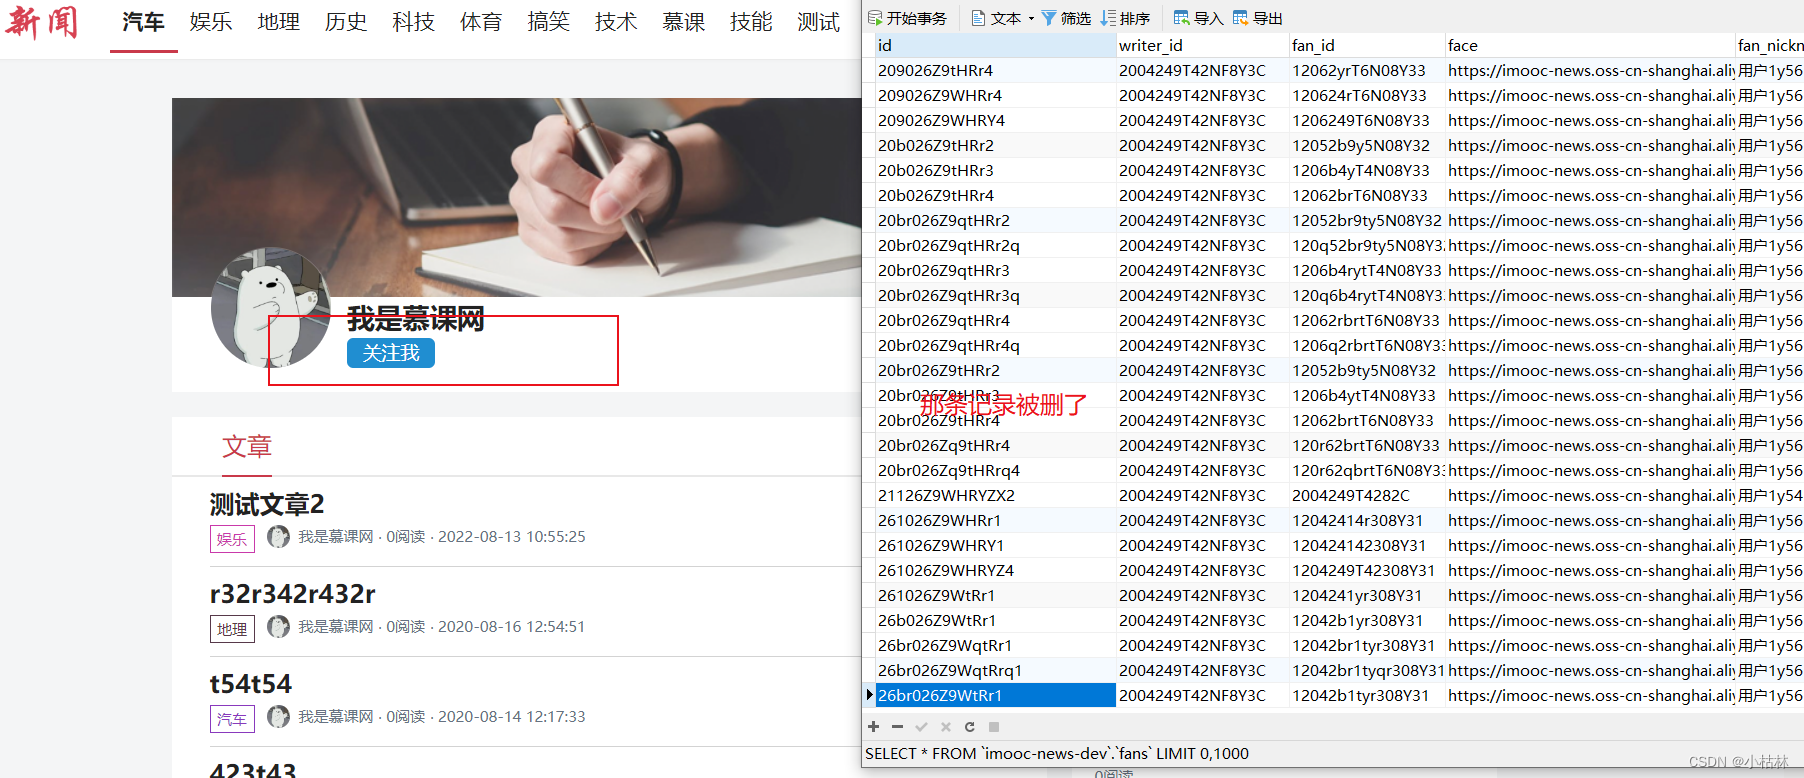Click the 排序 sort toolbar button
The image size is (1804, 778).
coord(1126,18)
